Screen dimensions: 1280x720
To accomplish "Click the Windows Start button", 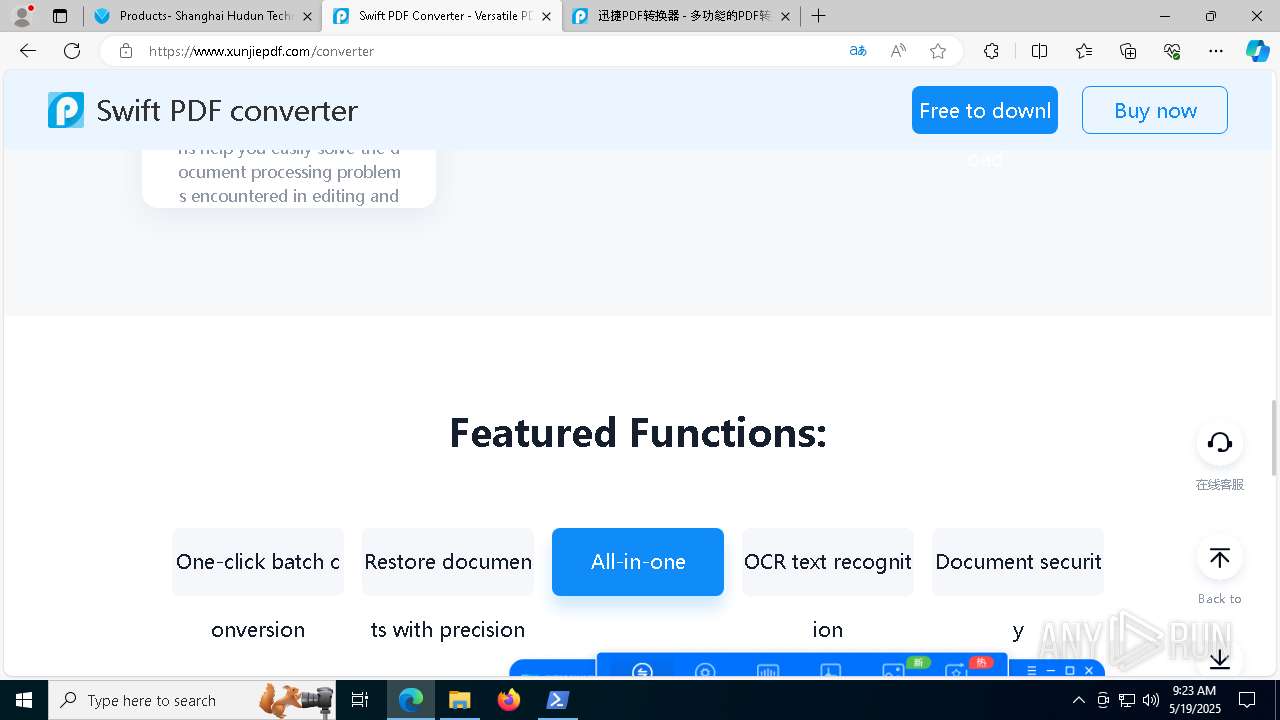I will 24,700.
